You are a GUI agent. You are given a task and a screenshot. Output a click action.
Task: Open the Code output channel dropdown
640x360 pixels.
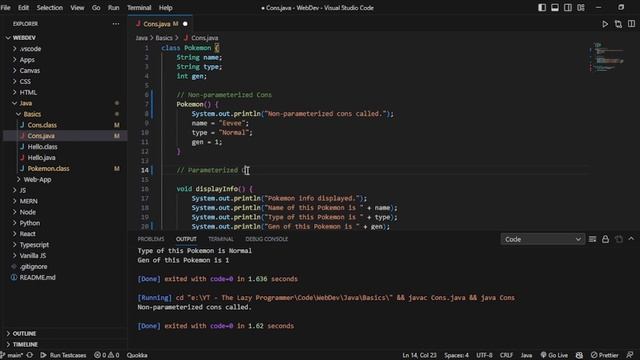pyautogui.click(x=542, y=239)
